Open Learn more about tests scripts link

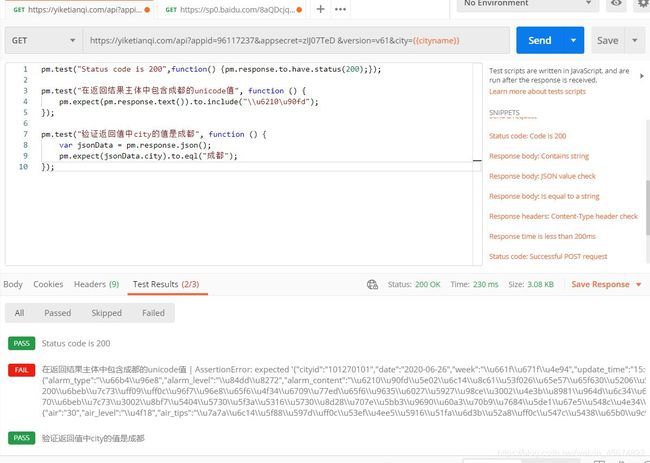[537, 92]
